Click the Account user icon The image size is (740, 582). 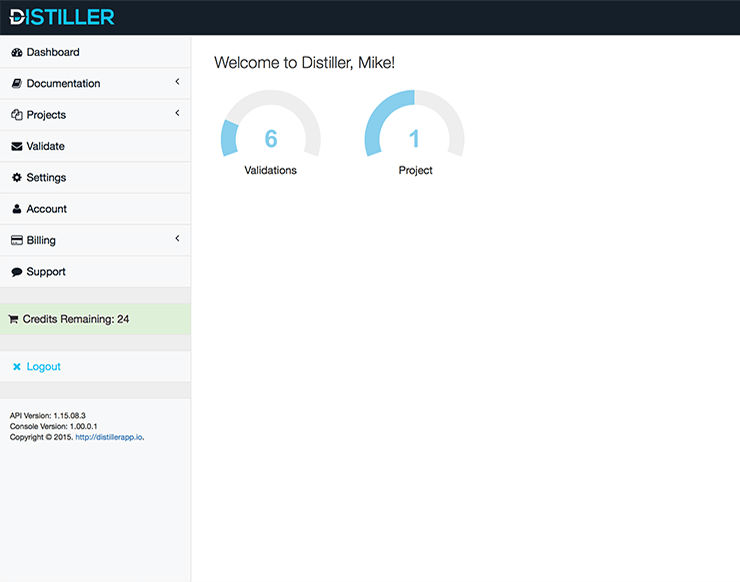(x=17, y=209)
